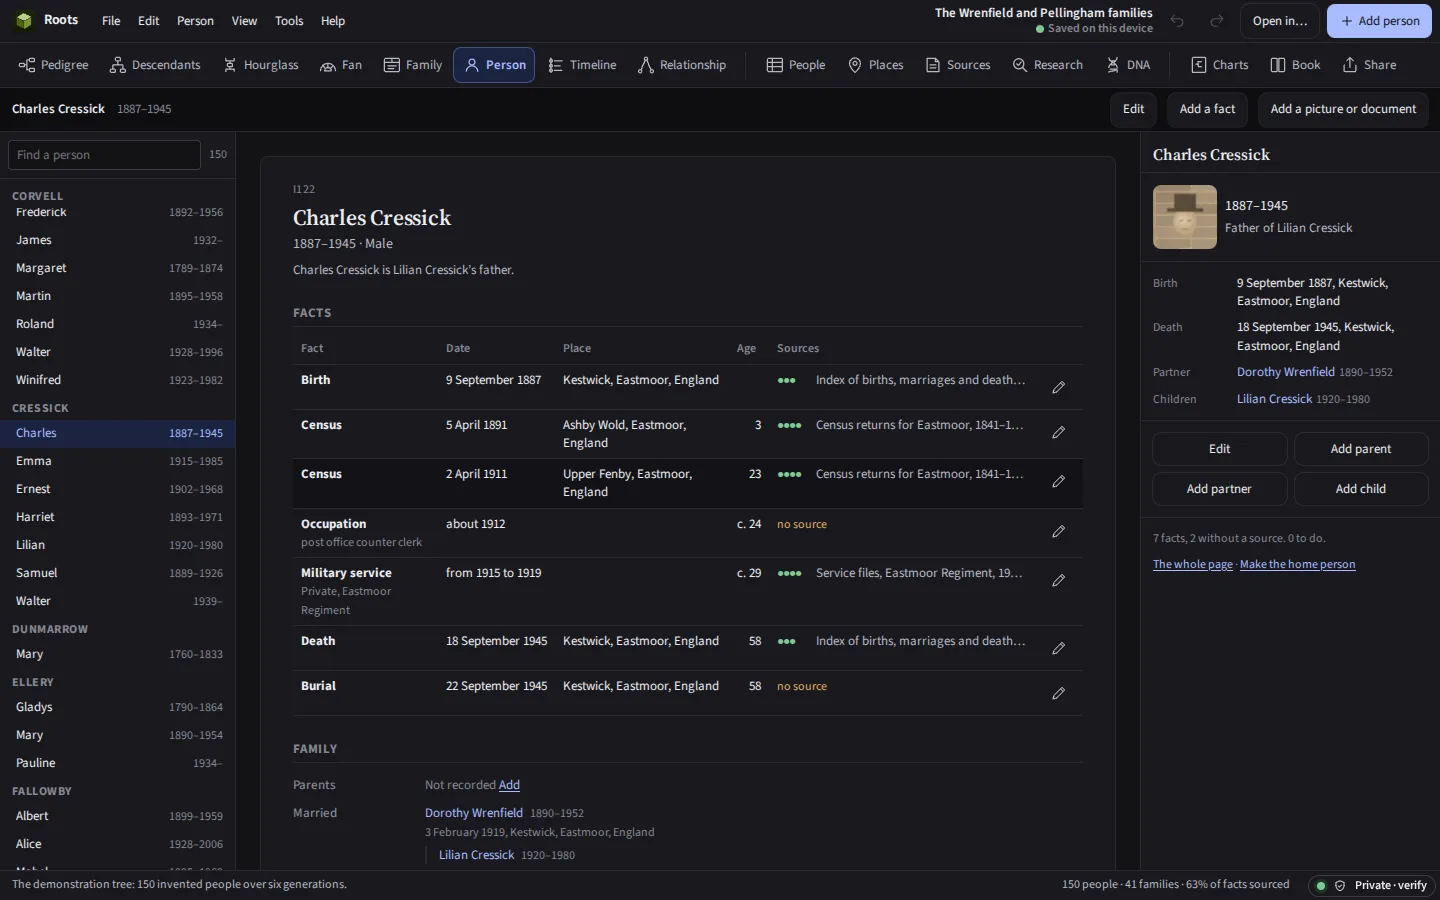Select Albert Fallowby in the people list

(x=118, y=816)
